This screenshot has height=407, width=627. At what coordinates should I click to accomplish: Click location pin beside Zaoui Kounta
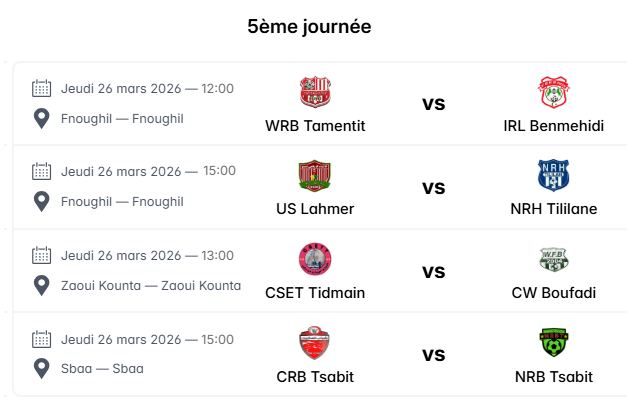pos(41,285)
